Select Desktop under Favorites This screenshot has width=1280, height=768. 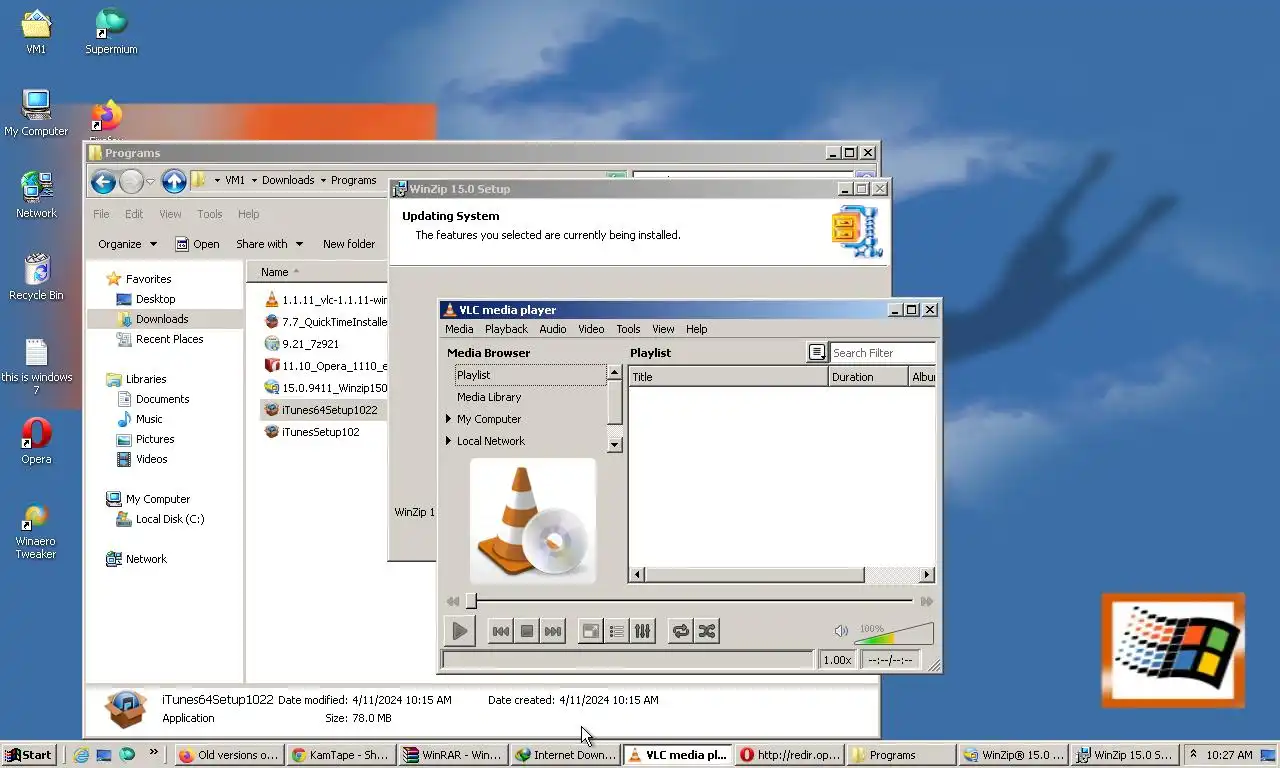click(155, 299)
